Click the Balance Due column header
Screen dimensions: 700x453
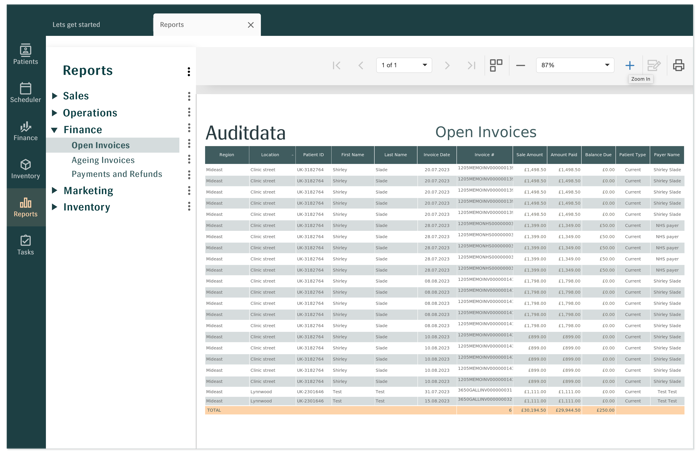(598, 155)
